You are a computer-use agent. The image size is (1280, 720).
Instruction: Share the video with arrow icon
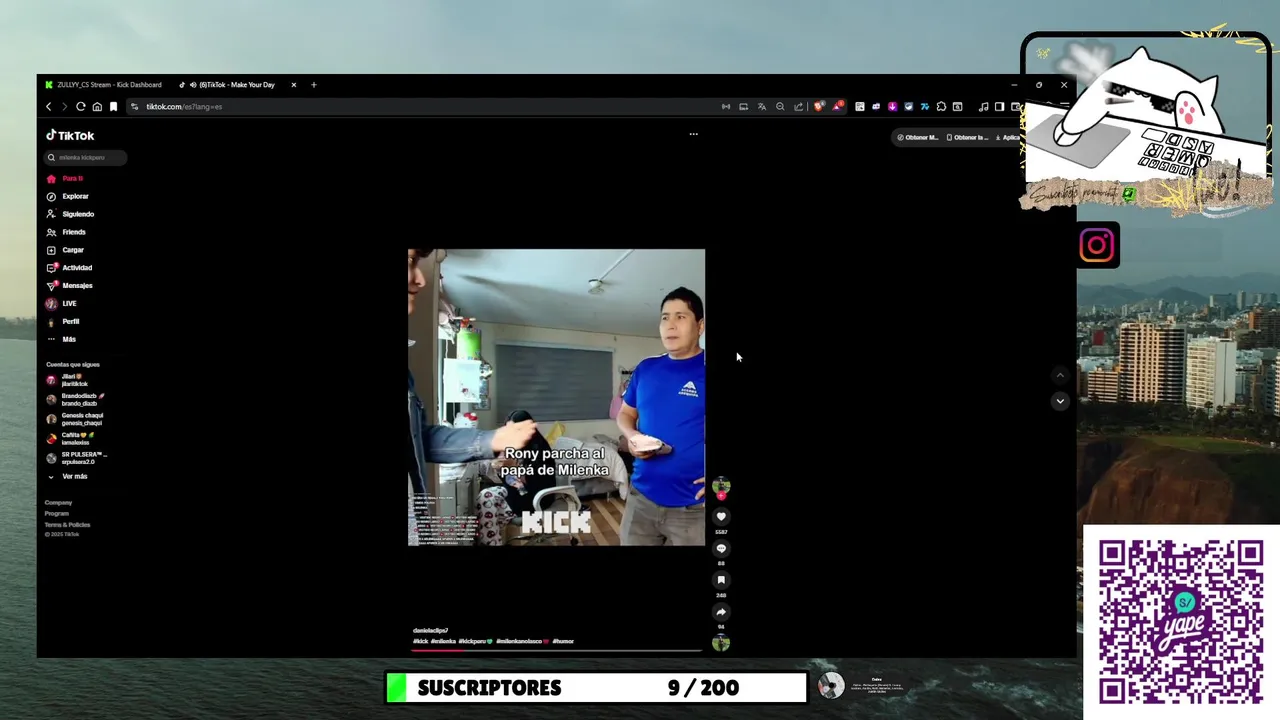[x=721, y=612]
